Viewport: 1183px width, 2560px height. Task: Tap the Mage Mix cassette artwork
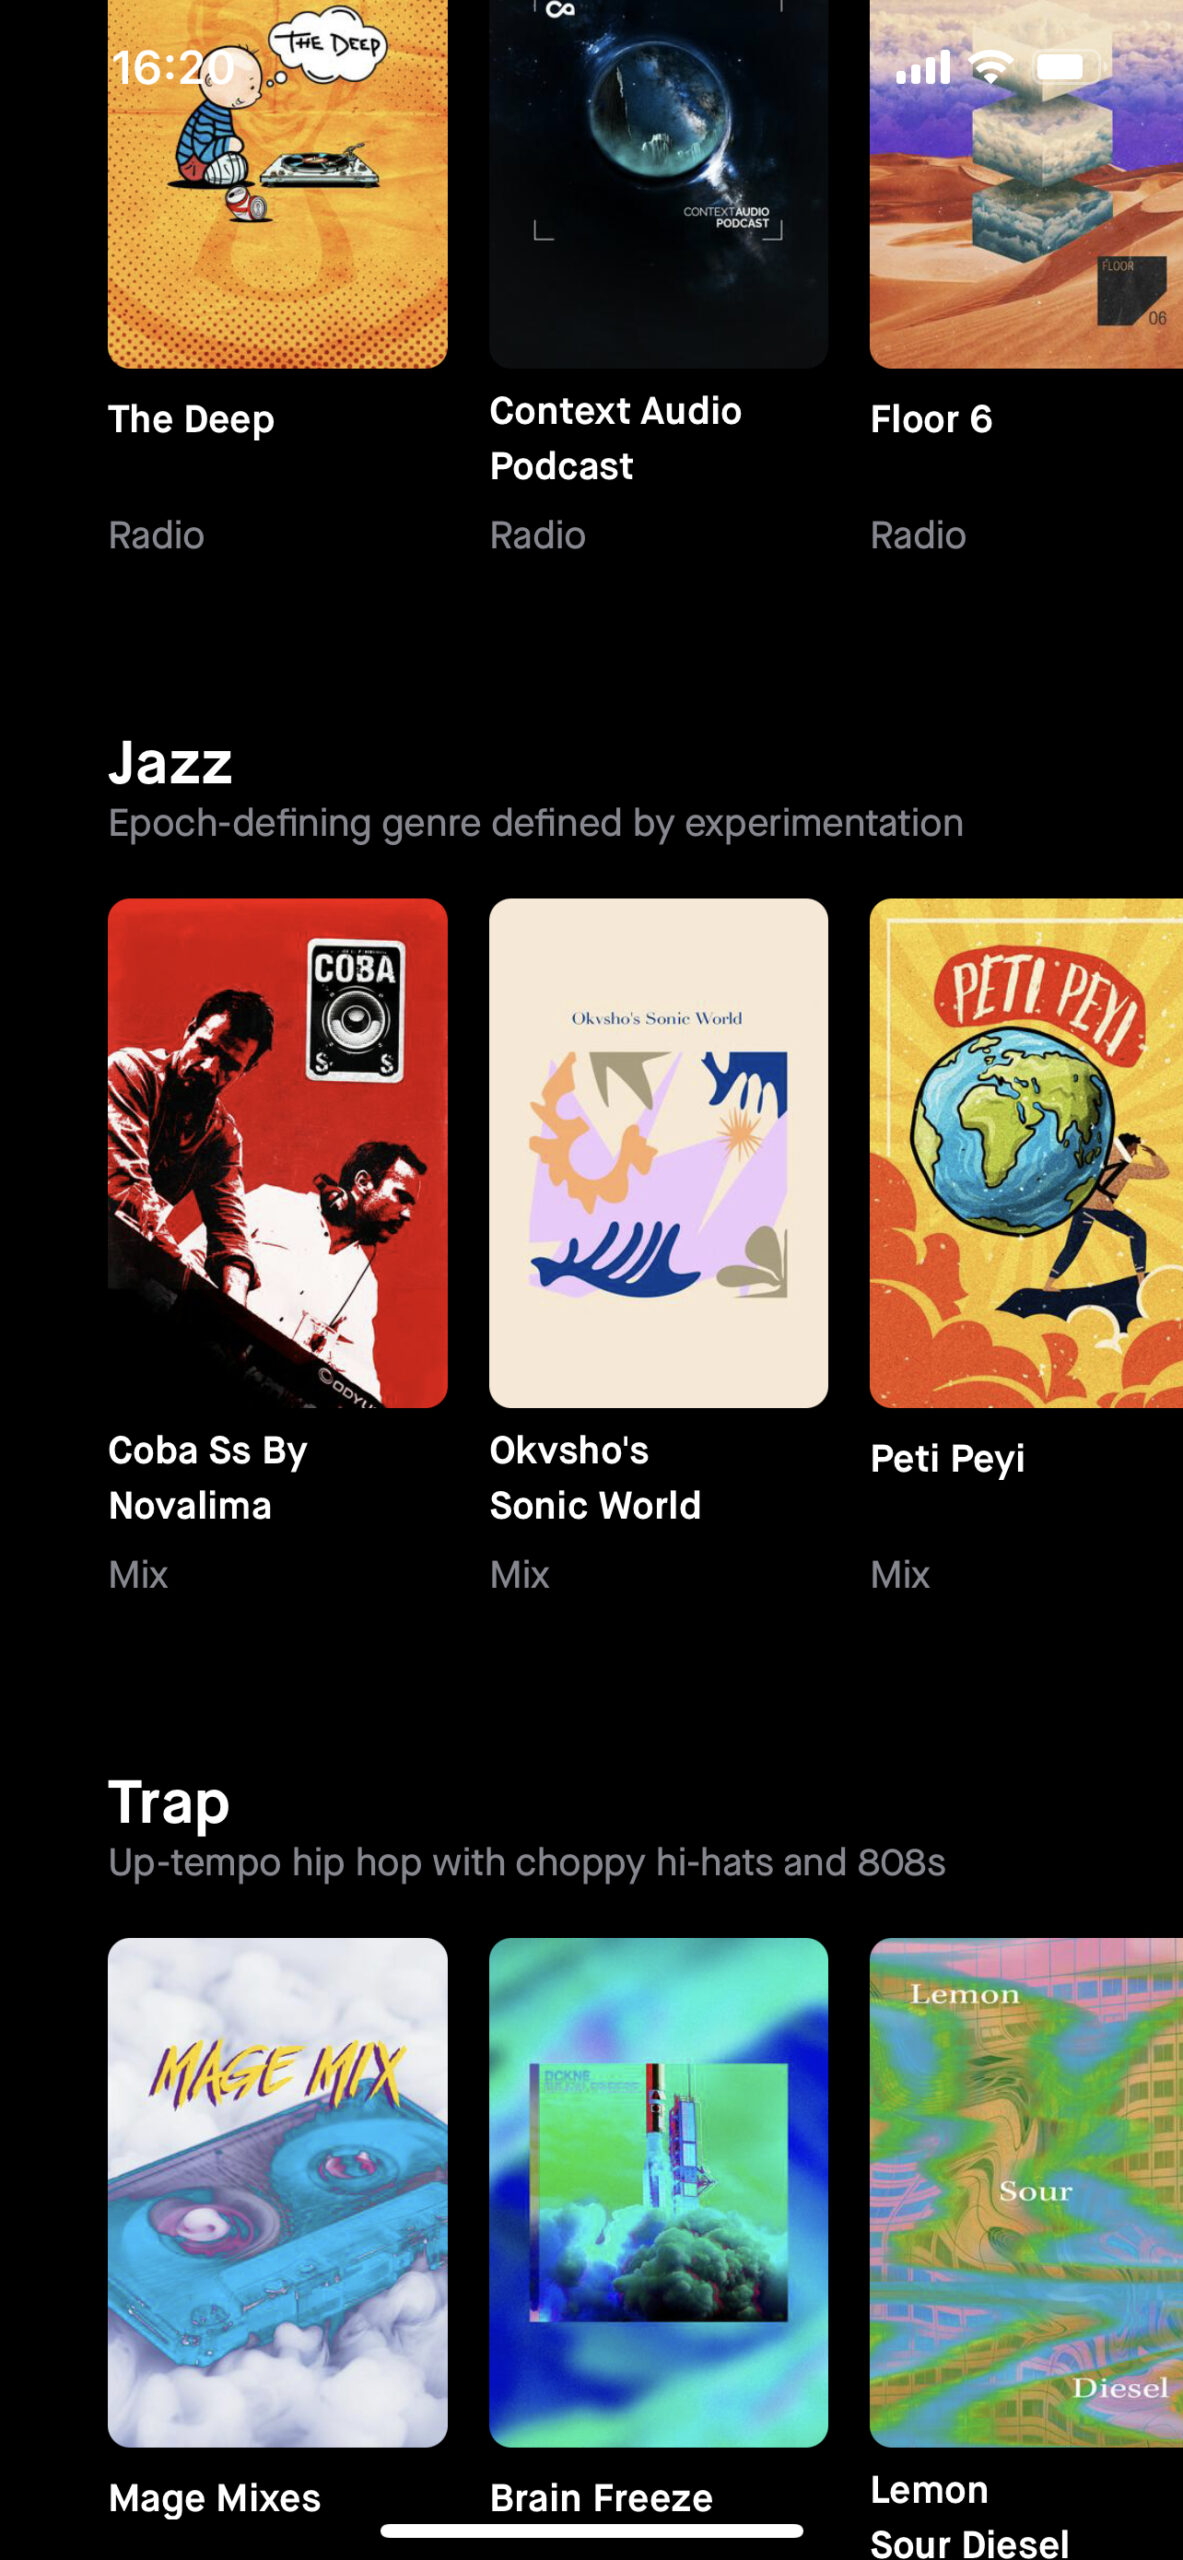coord(277,2192)
